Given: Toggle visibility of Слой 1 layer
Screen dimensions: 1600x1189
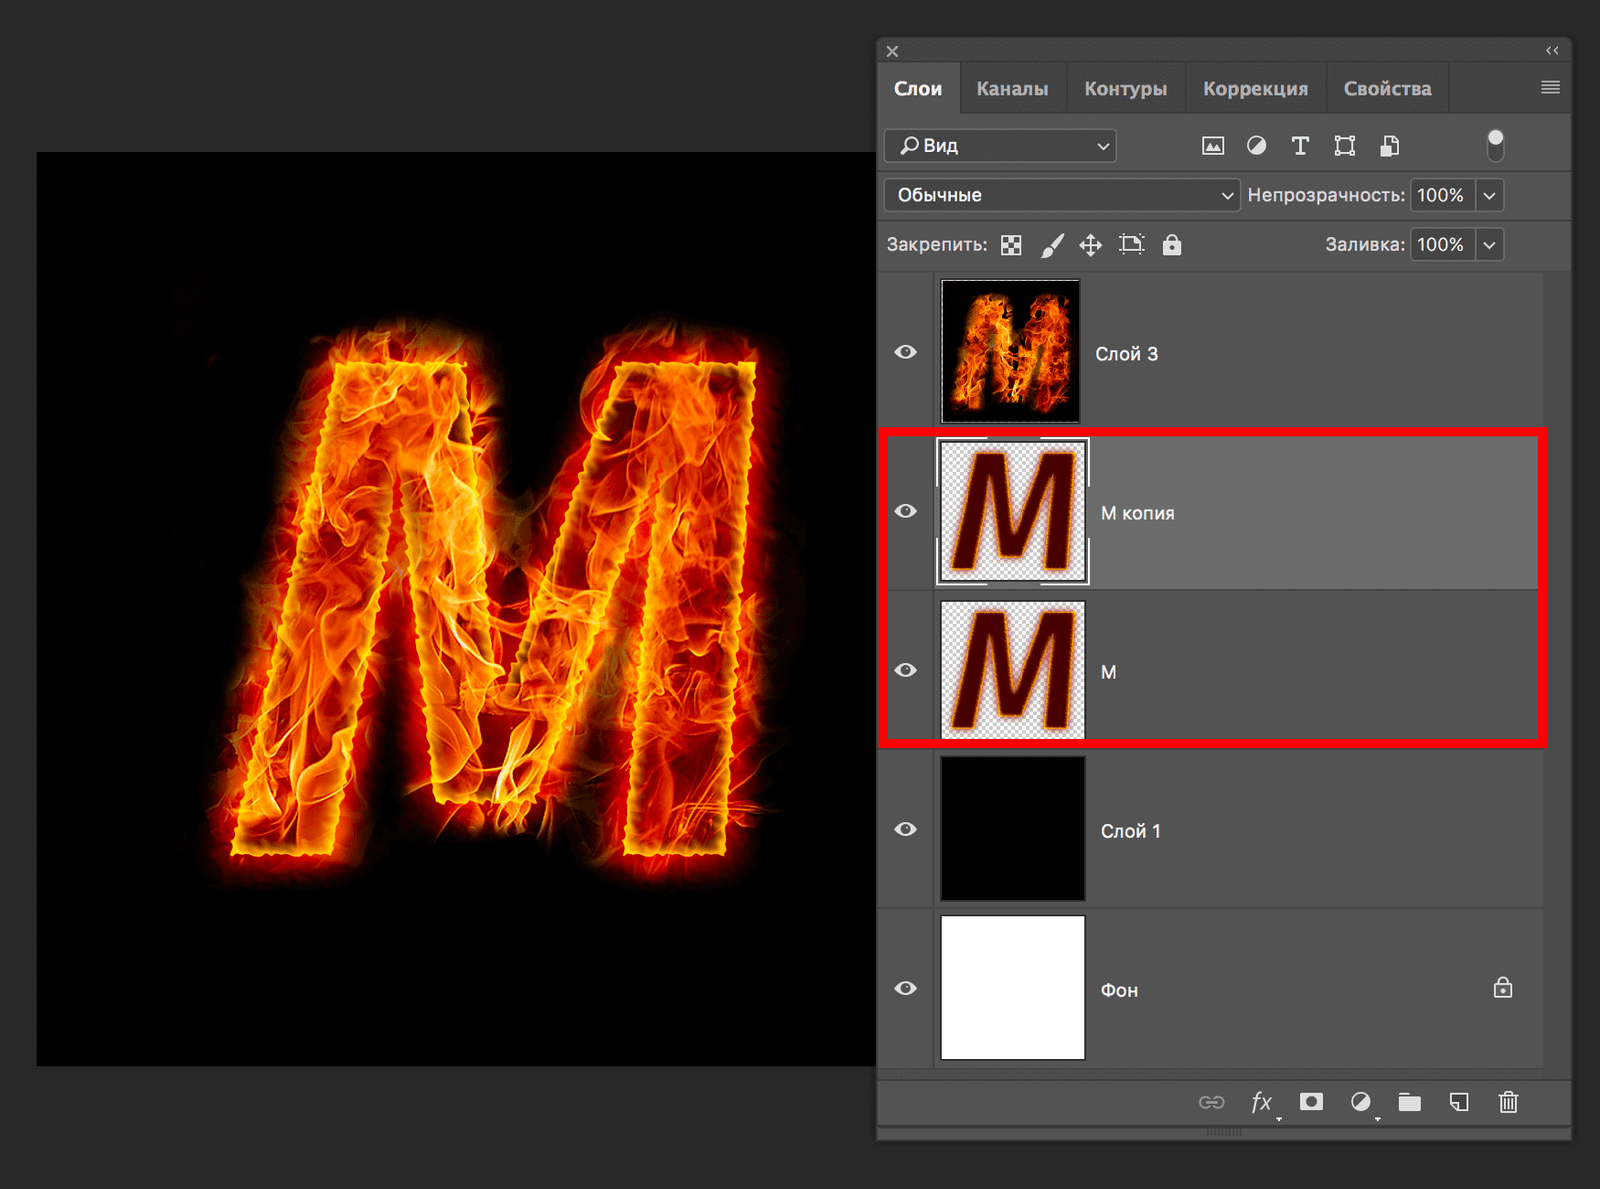Looking at the screenshot, I should click(905, 829).
